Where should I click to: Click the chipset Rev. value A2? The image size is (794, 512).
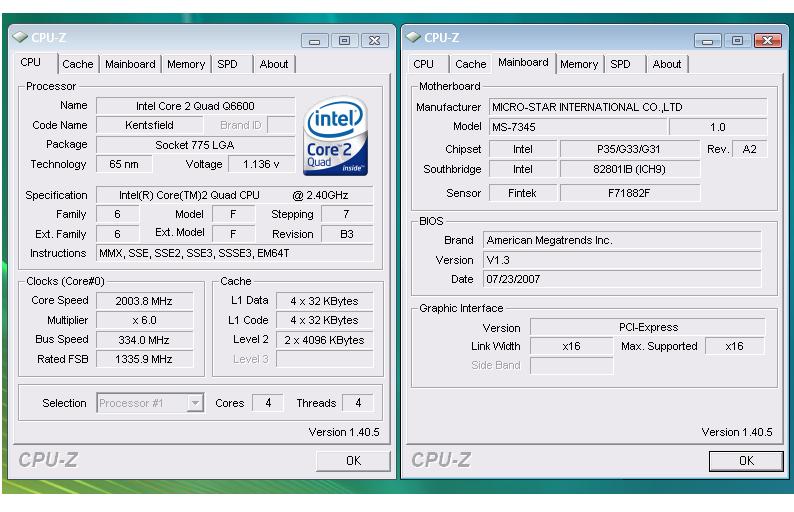(749, 149)
